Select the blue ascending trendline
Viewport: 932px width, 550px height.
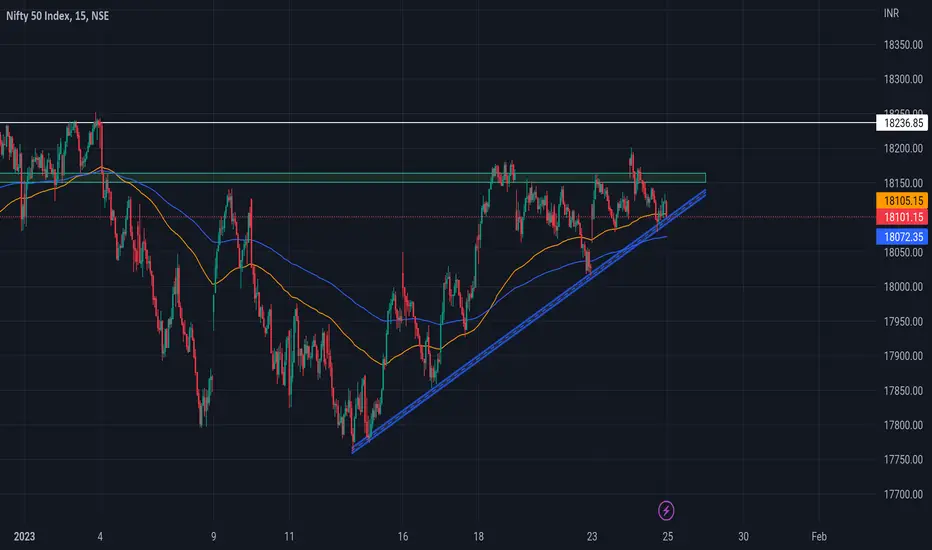528,322
